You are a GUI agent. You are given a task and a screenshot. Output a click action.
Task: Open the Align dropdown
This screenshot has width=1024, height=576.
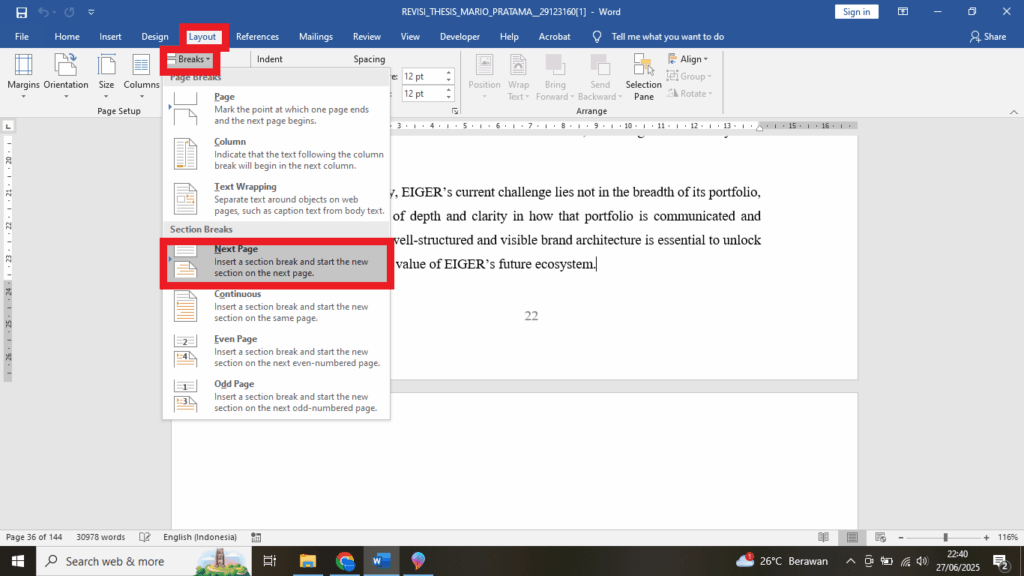[x=688, y=59]
